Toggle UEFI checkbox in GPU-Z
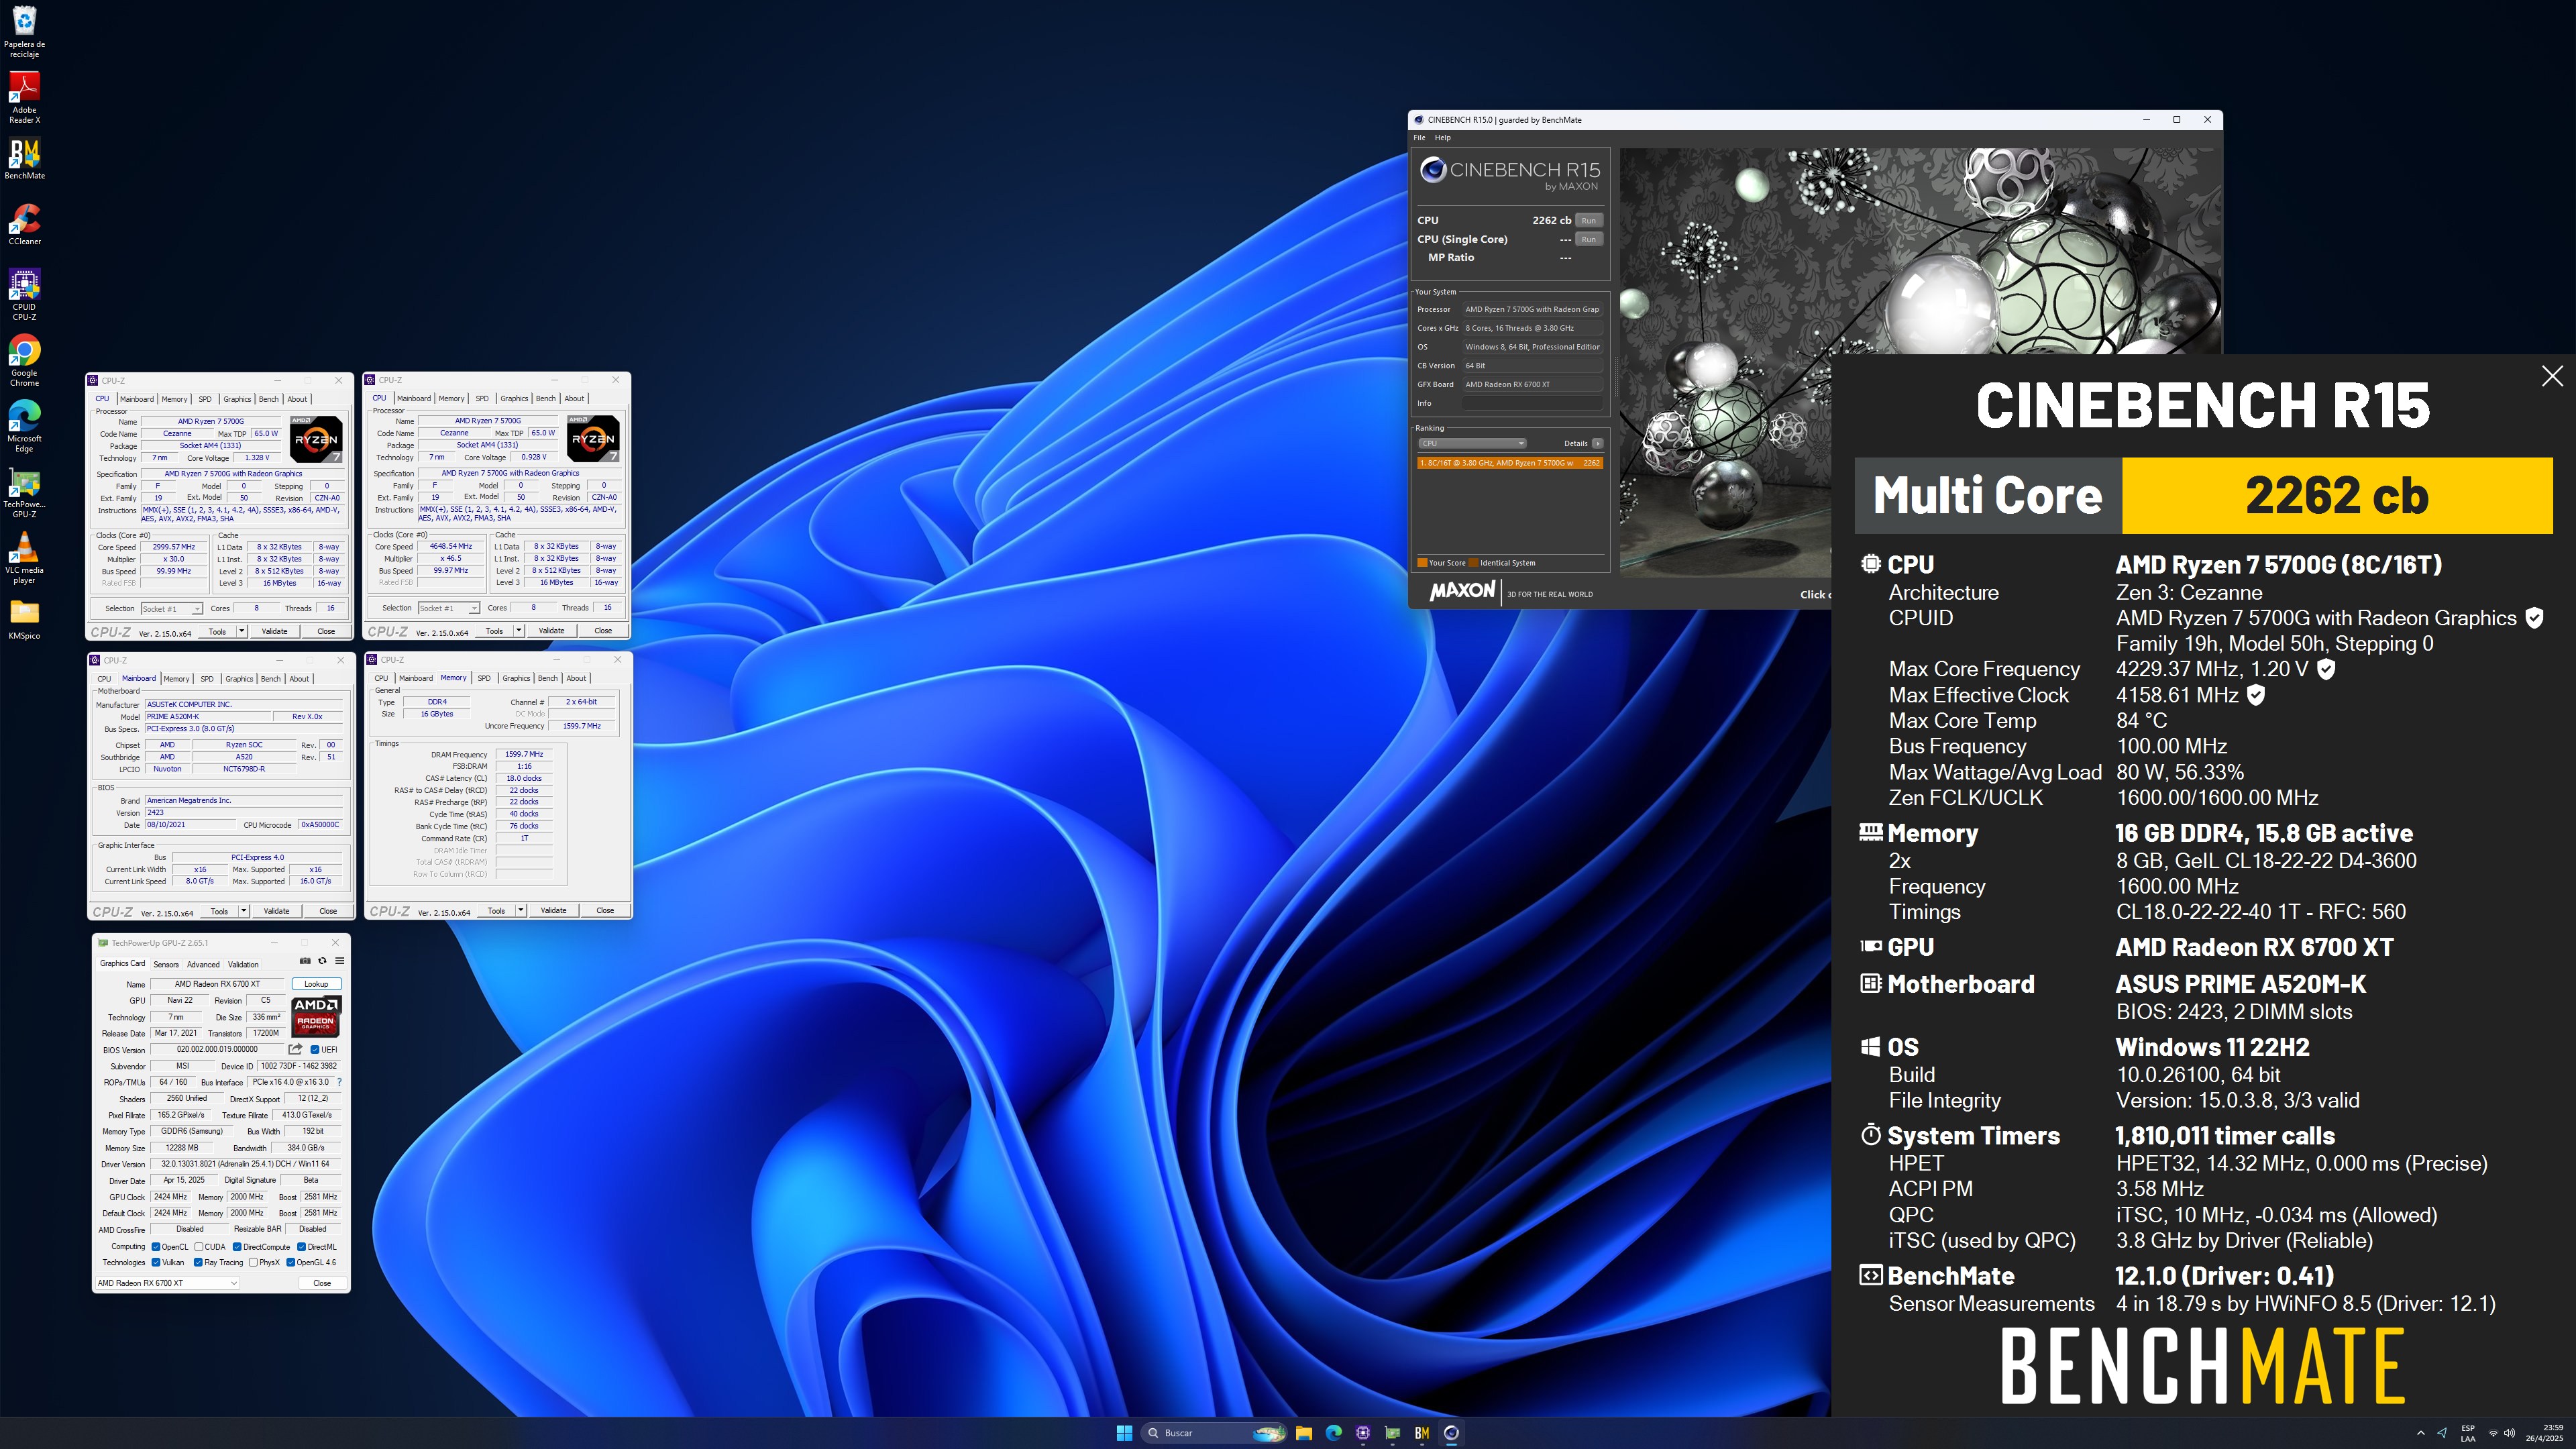 point(315,1050)
